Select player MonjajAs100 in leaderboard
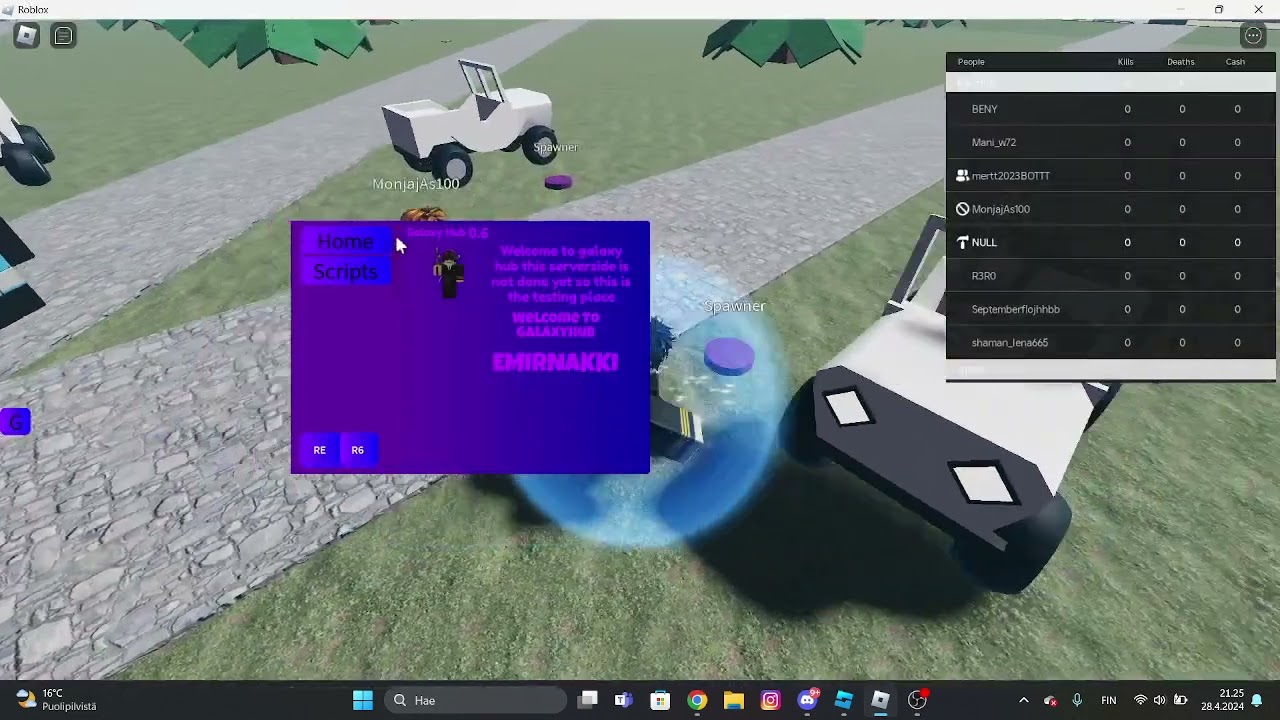 1111,209
